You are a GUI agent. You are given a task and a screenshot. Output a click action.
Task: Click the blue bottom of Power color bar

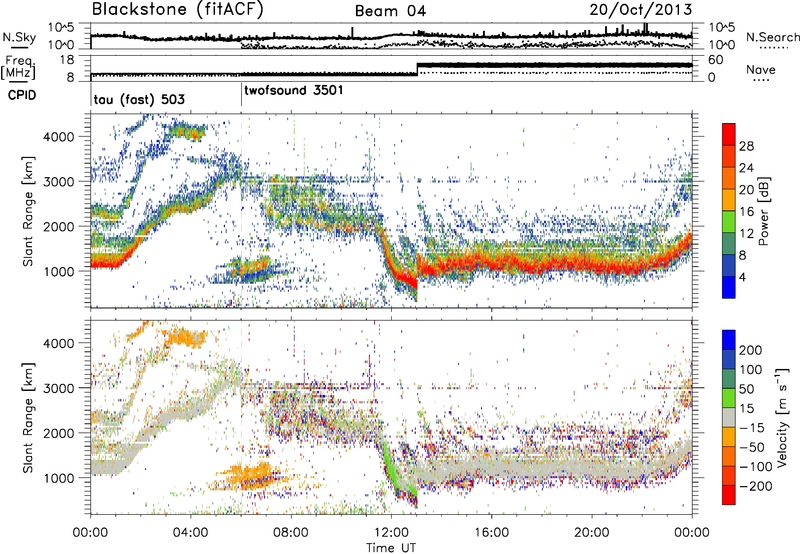click(729, 287)
